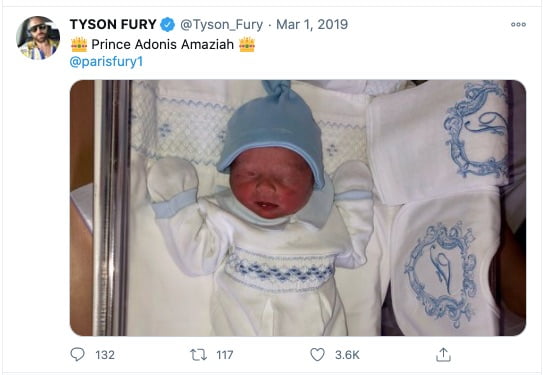Click the blue verified checkmark badge
Viewport: 543px width, 375px height.
[x=168, y=25]
